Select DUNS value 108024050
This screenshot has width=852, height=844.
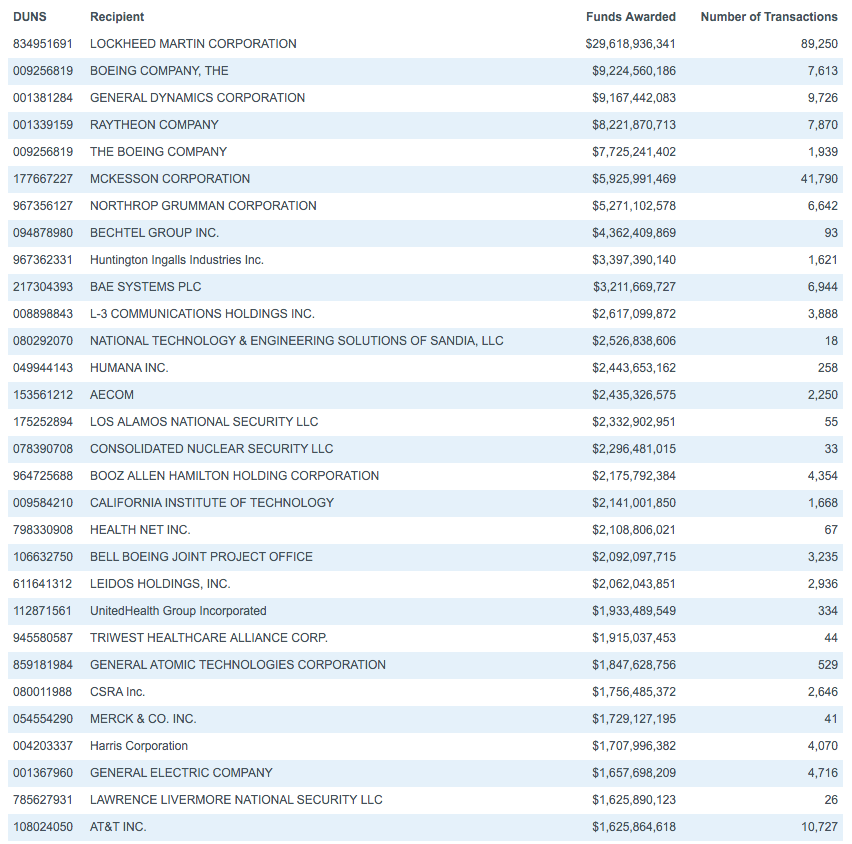[x=42, y=827]
